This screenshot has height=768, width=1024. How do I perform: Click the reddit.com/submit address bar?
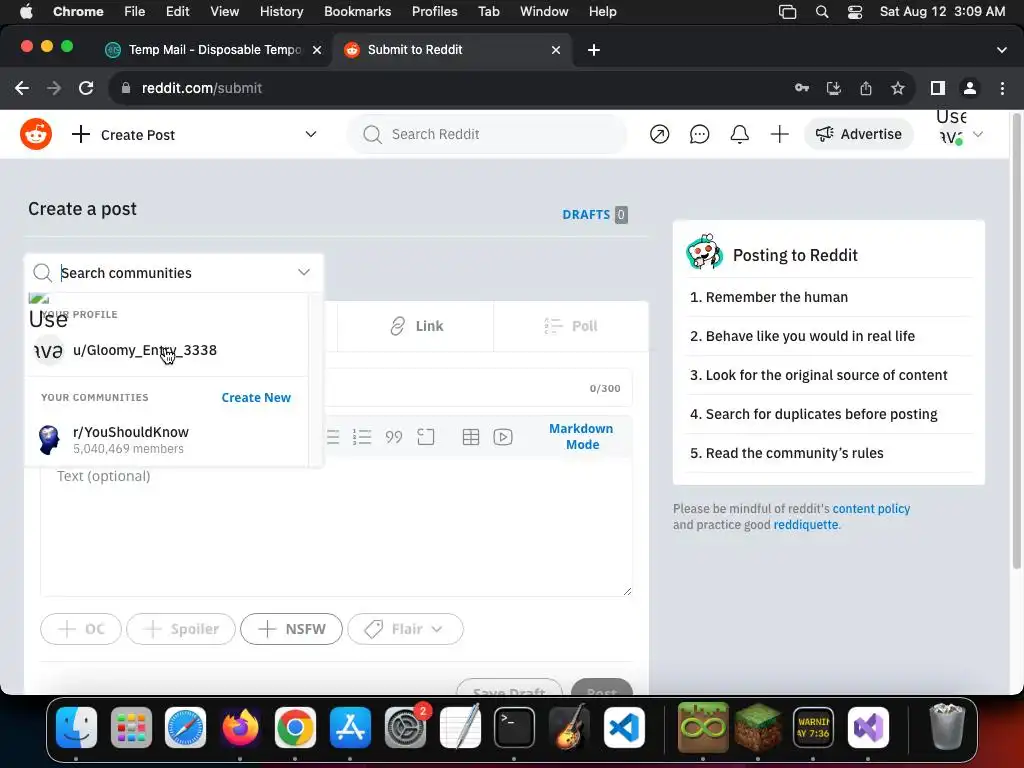coord(451,88)
